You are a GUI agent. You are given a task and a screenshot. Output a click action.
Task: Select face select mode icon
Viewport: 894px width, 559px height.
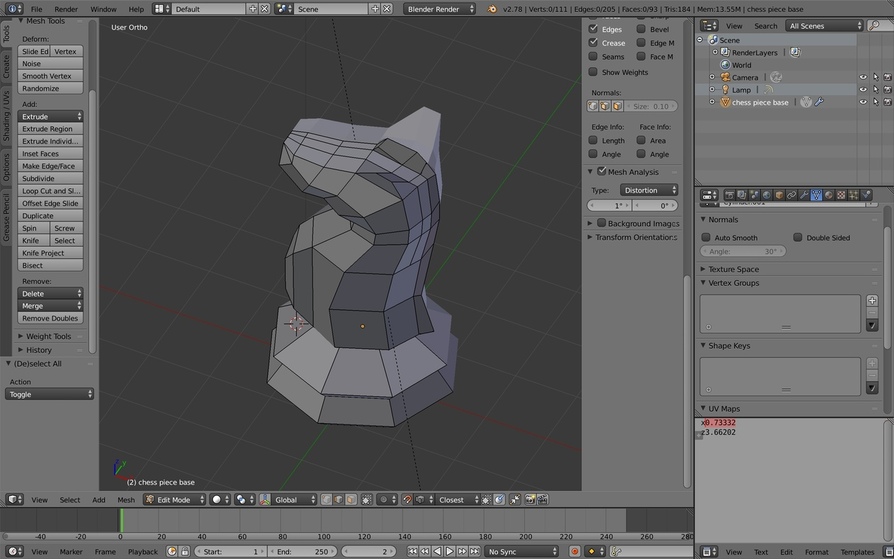(351, 500)
